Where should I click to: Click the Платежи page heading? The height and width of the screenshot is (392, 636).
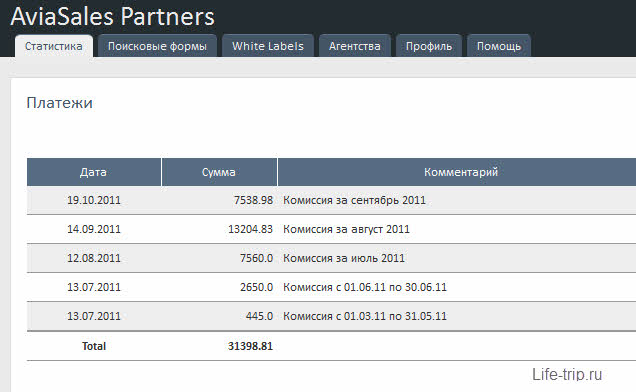(60, 103)
